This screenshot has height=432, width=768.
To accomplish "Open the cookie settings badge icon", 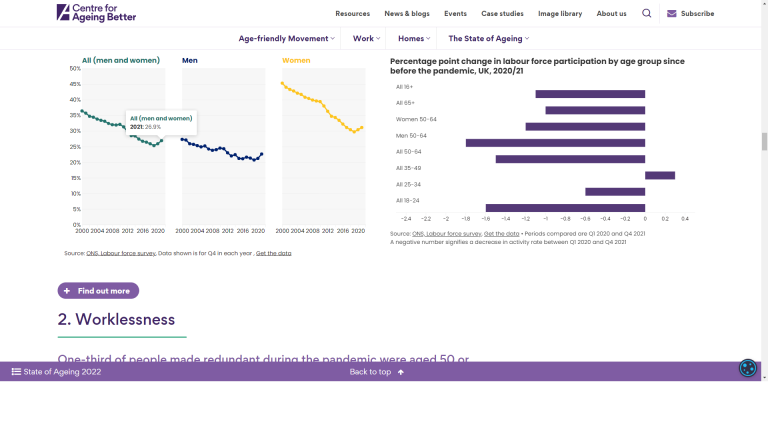I will click(747, 368).
